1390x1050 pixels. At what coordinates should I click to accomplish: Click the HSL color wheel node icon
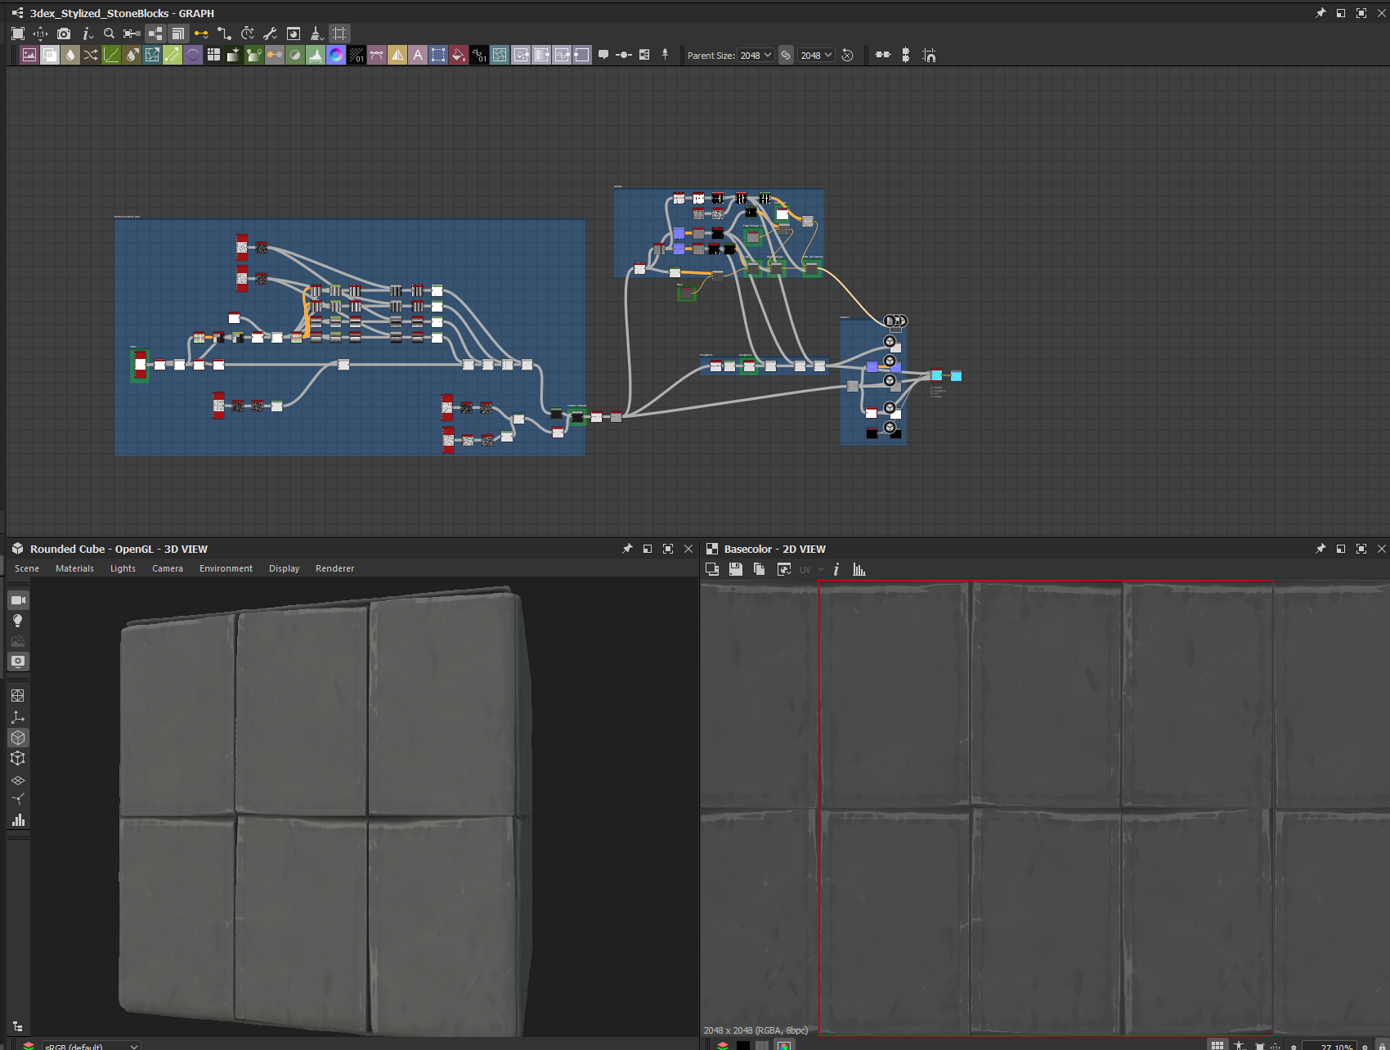[x=336, y=56]
